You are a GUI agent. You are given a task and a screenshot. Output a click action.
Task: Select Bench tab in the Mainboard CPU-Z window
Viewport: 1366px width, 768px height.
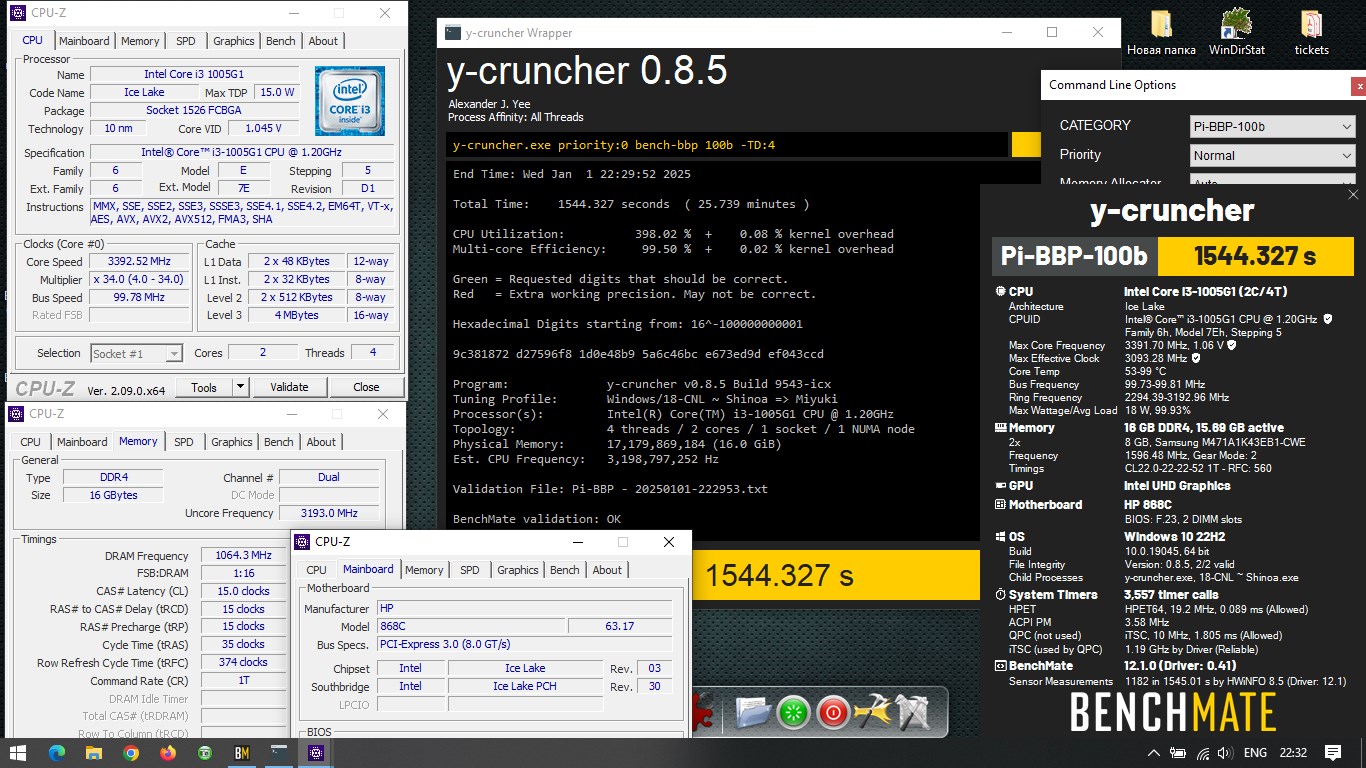(564, 570)
